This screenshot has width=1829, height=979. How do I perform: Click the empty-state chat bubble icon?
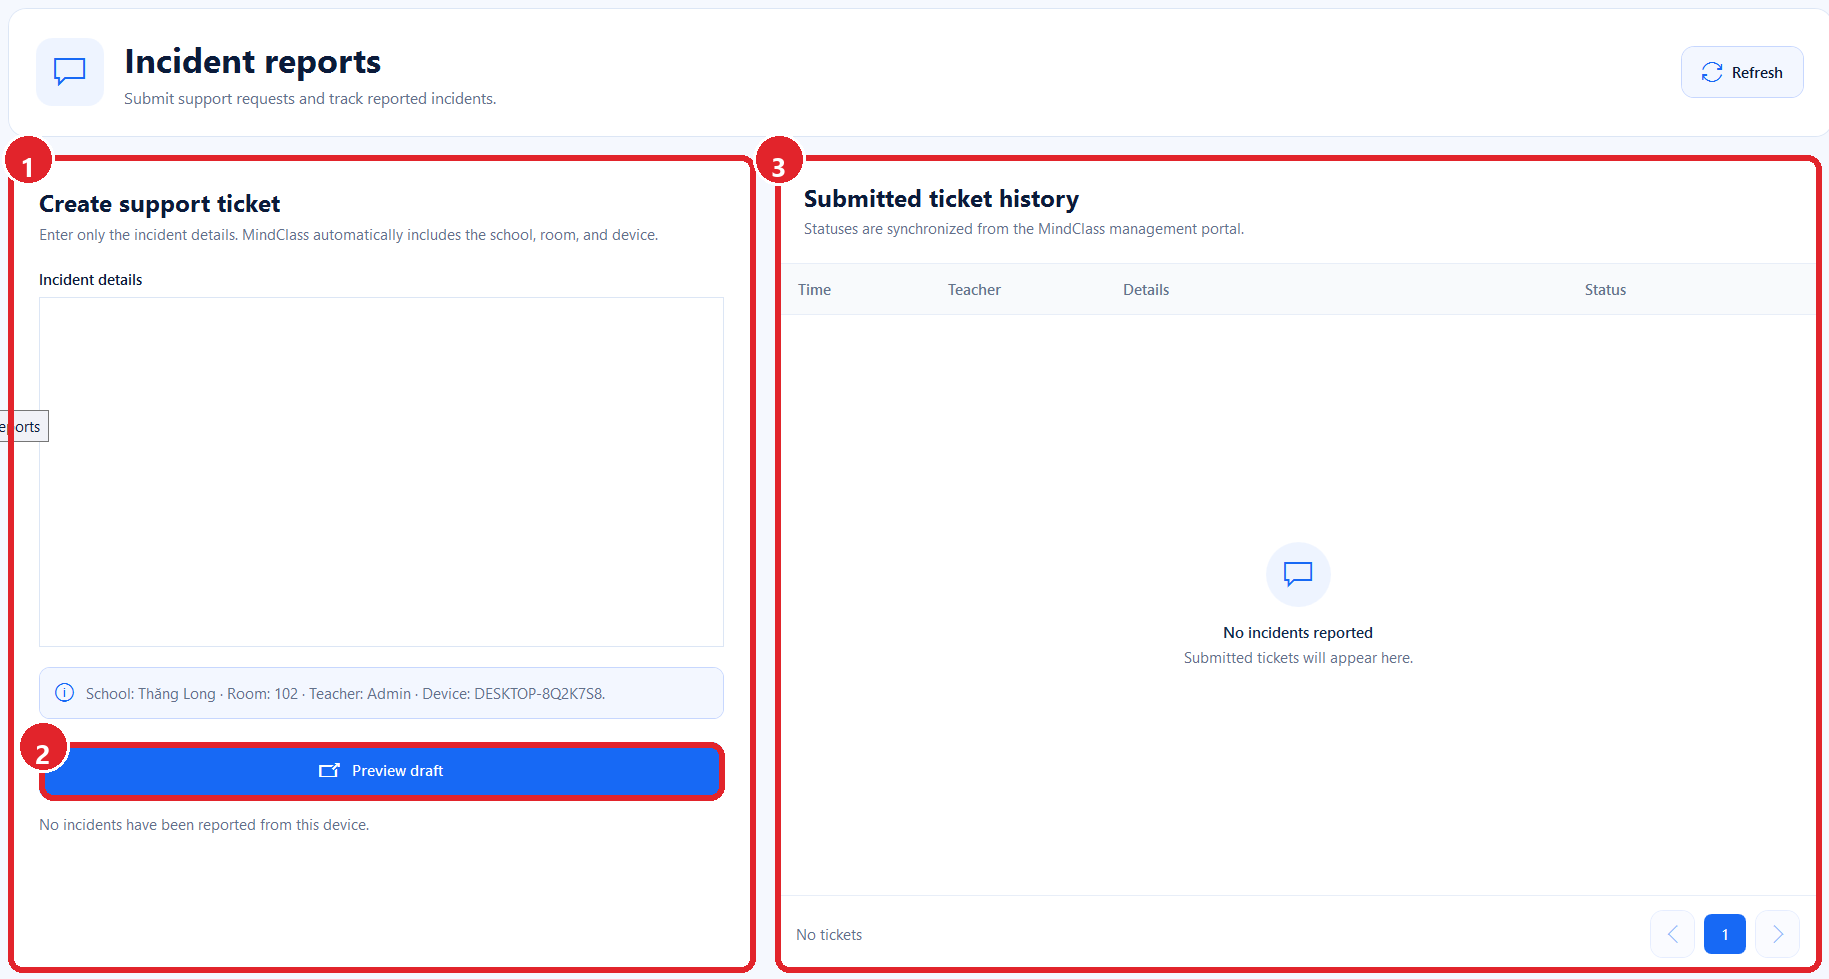pyautogui.click(x=1298, y=574)
